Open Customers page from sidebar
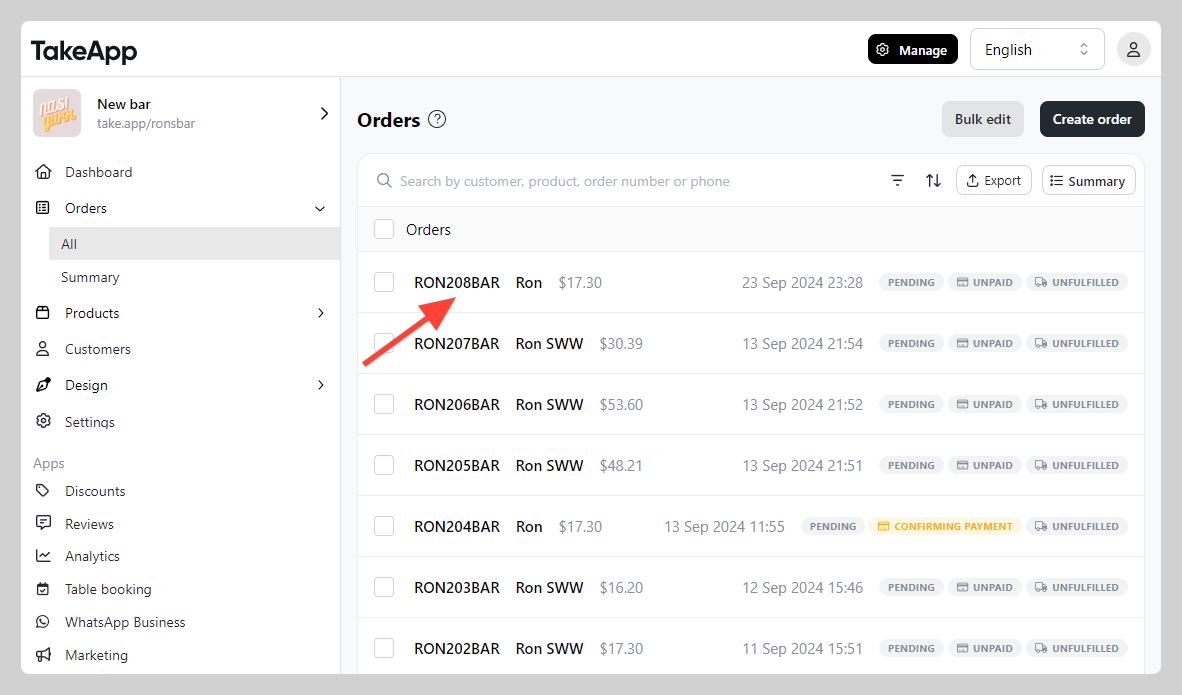 [98, 349]
